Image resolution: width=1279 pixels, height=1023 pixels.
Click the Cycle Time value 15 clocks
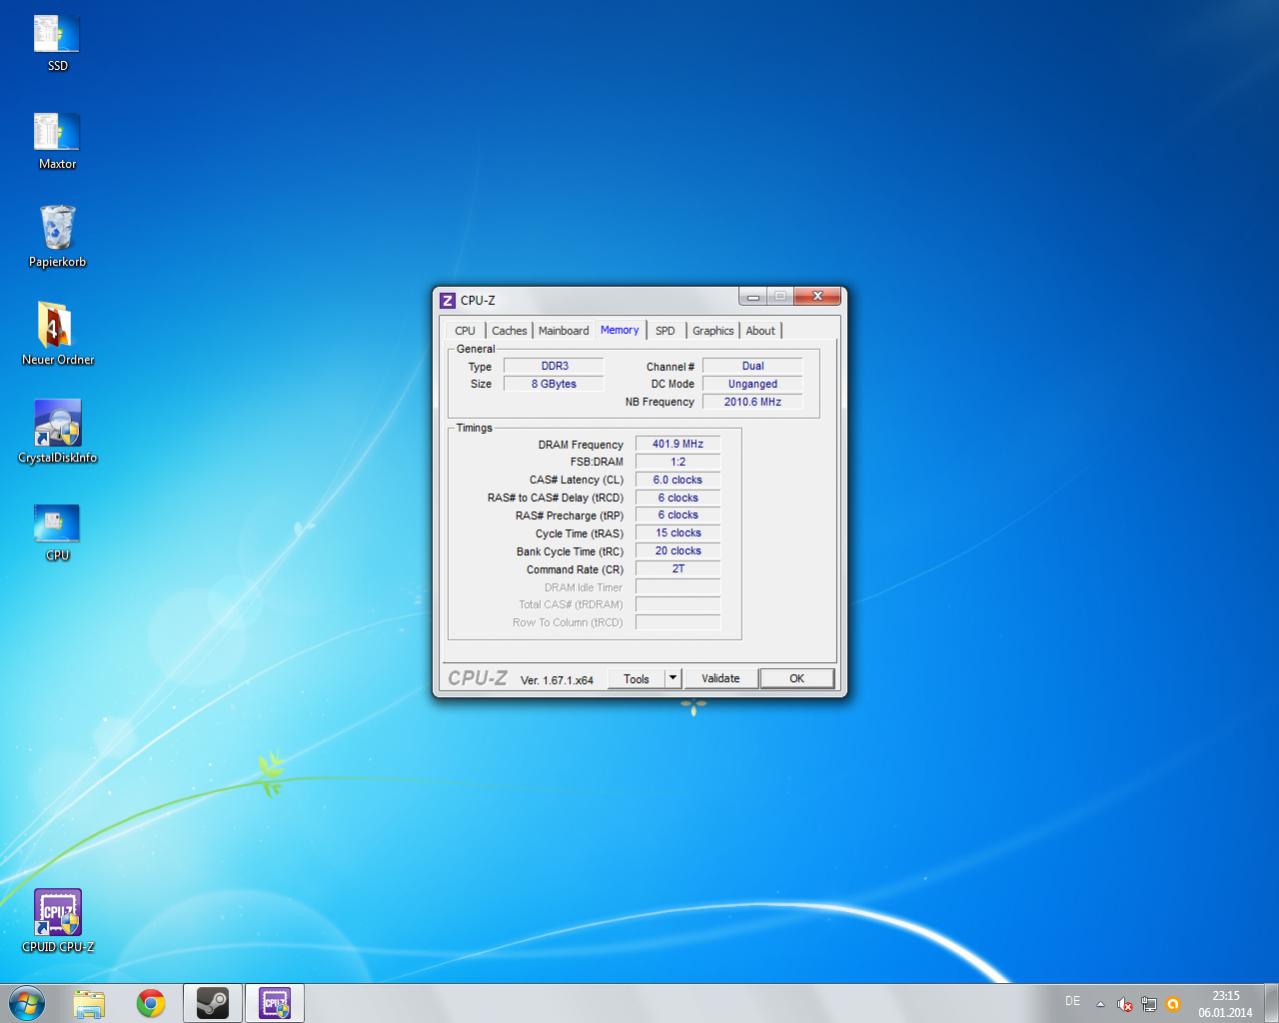click(x=678, y=533)
